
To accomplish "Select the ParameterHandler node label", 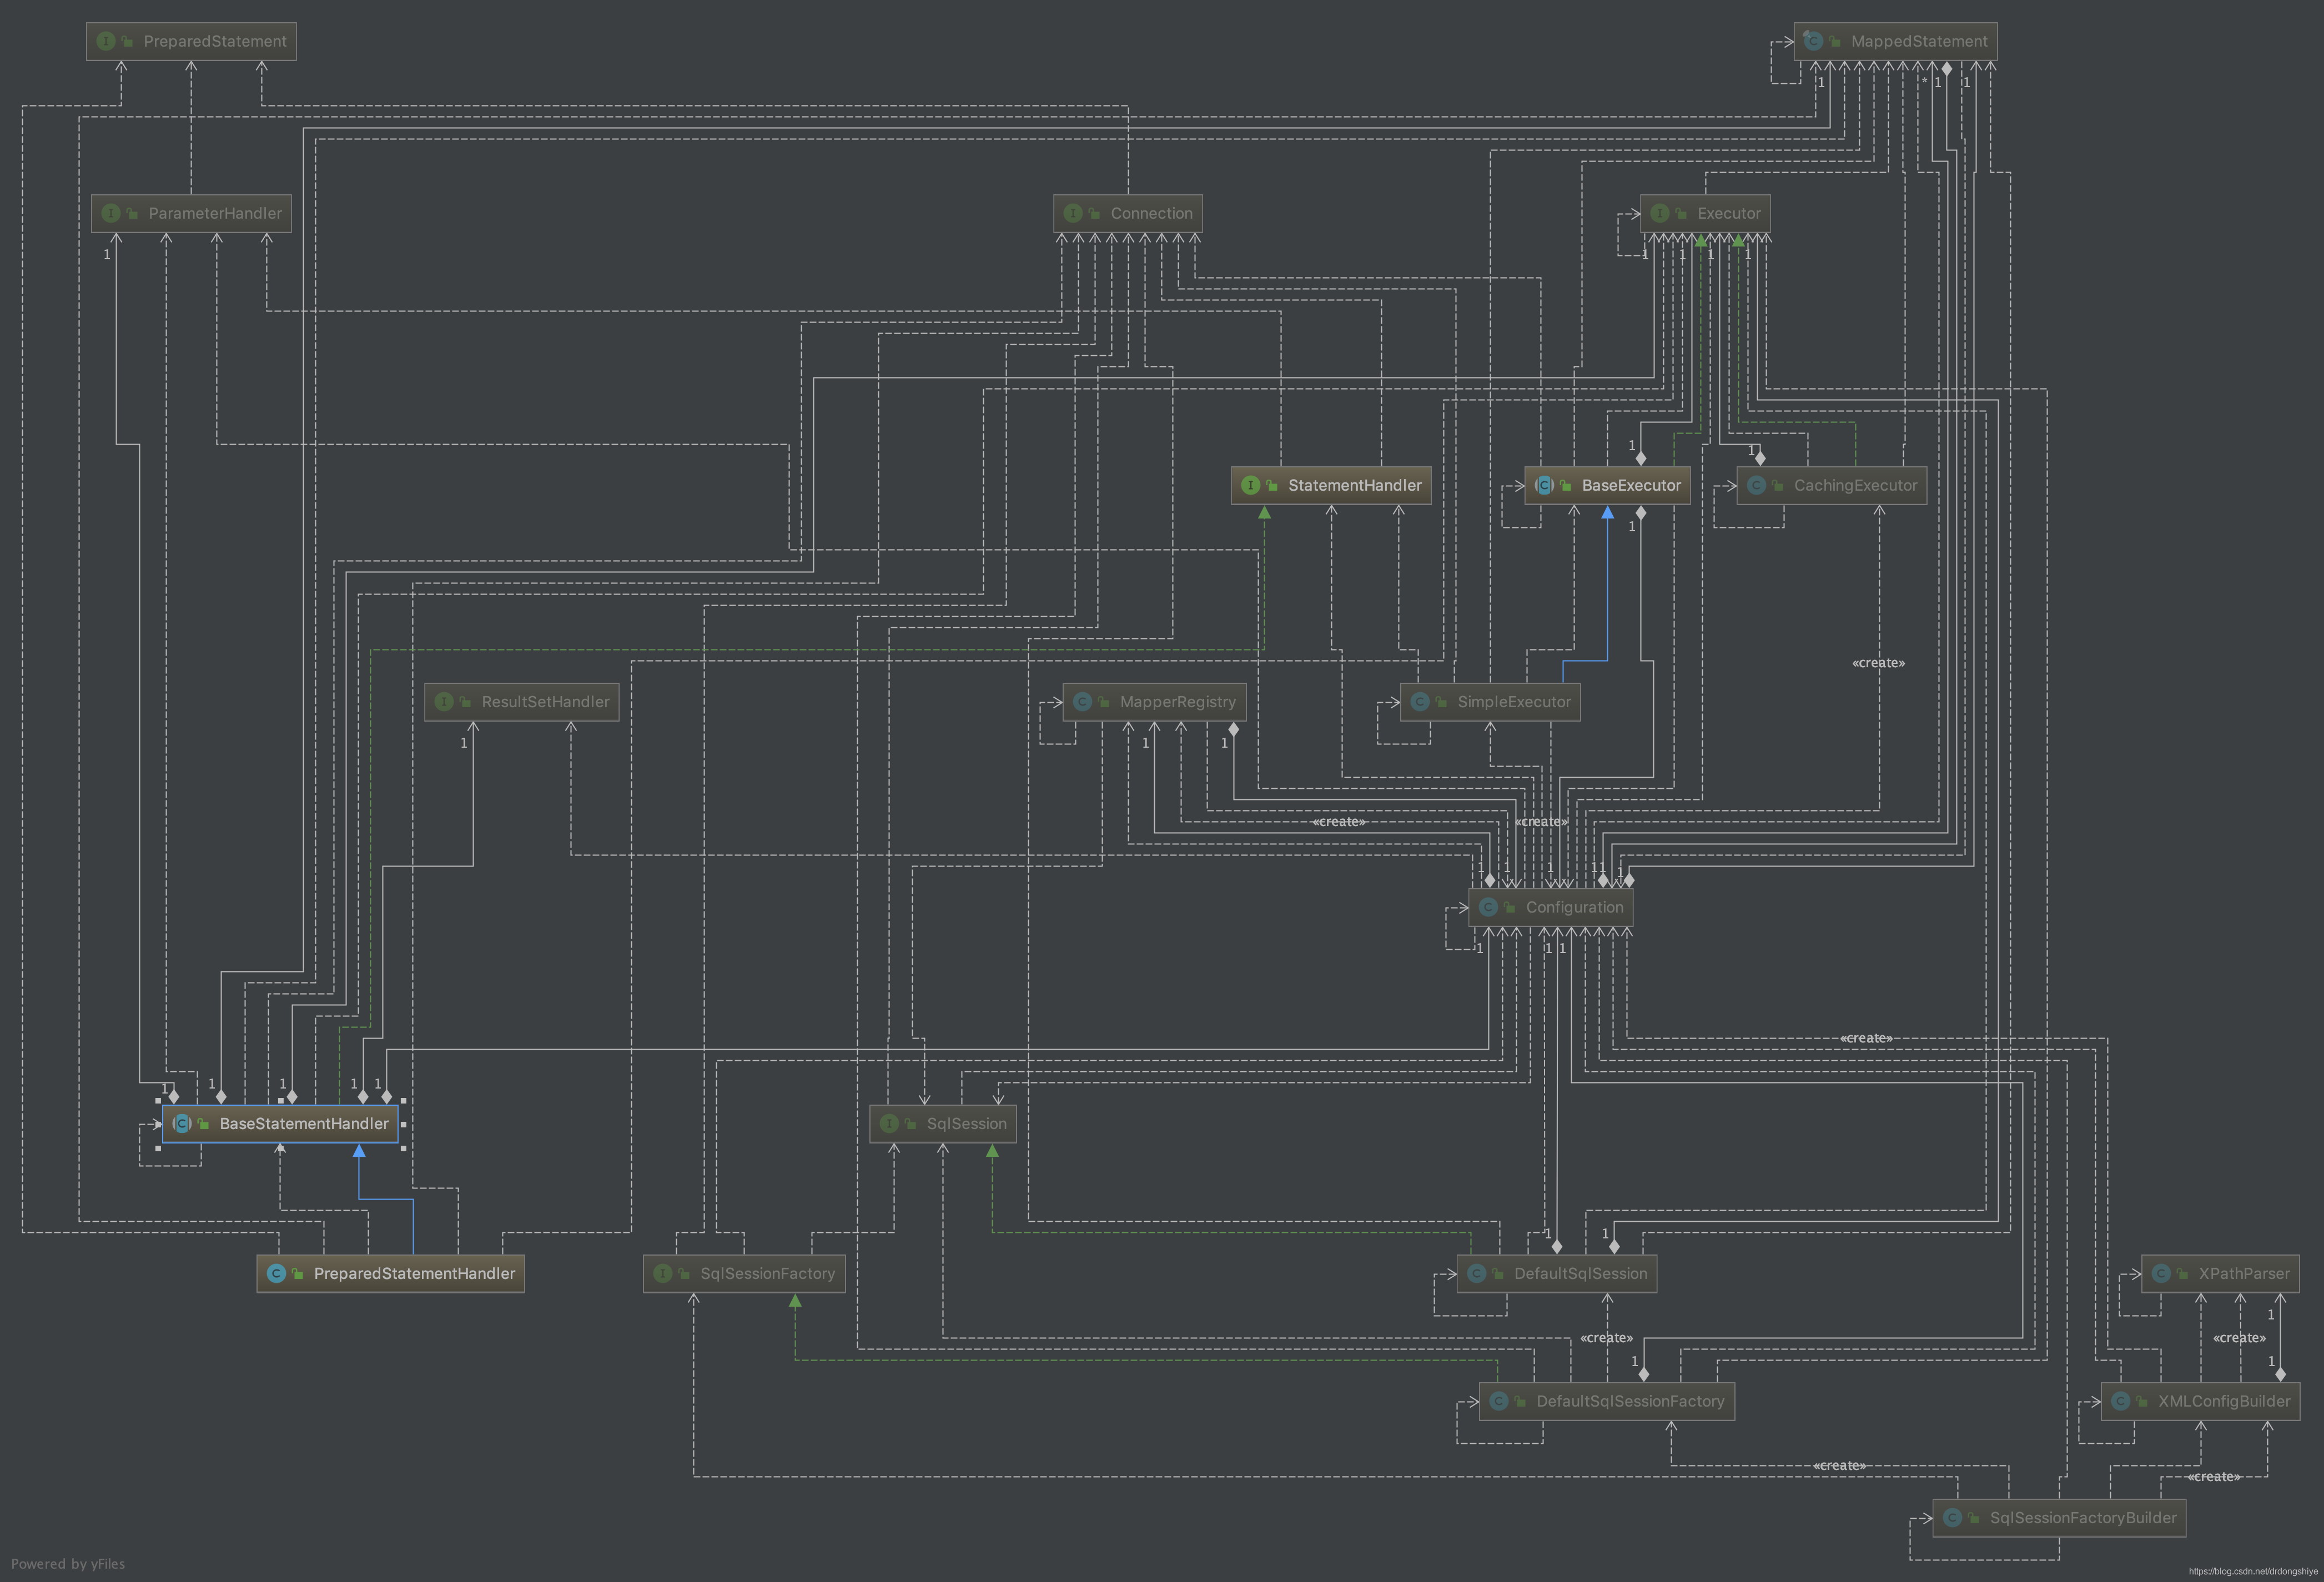I will tap(215, 213).
